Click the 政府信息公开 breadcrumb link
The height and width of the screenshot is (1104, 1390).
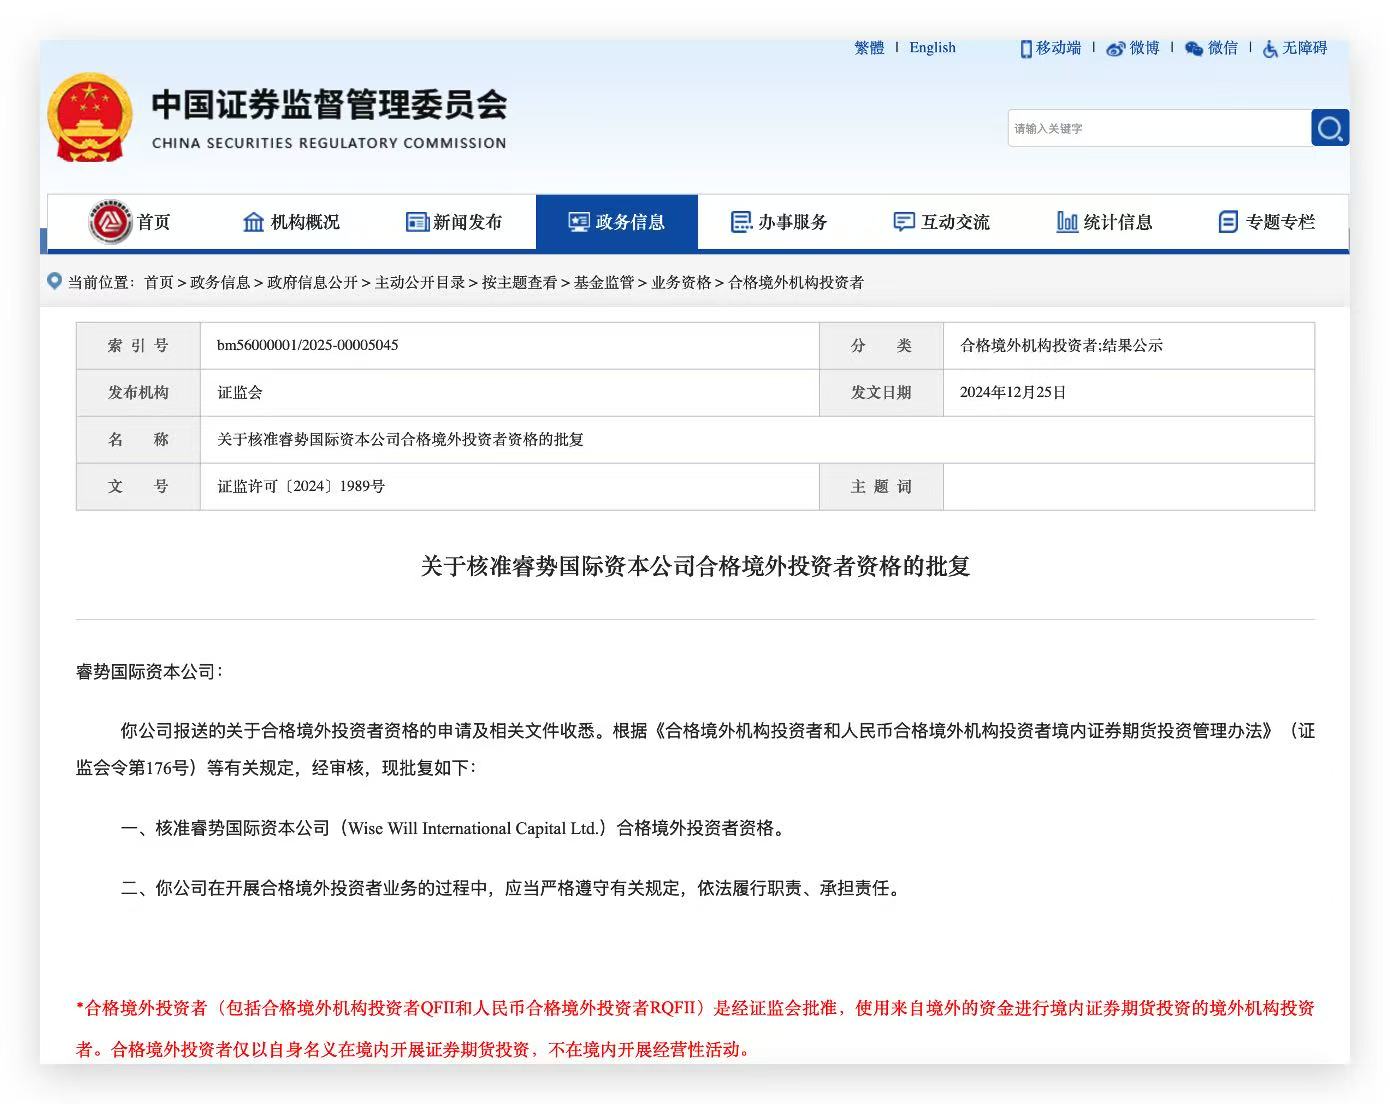tap(312, 283)
